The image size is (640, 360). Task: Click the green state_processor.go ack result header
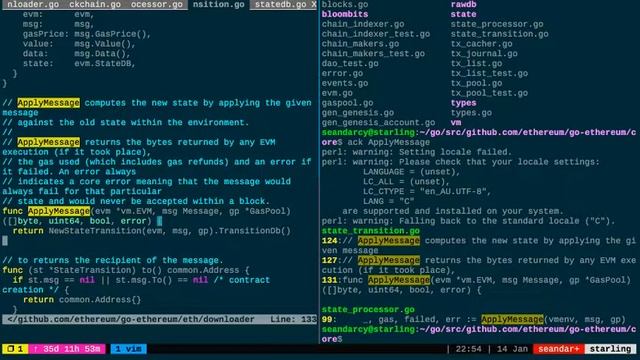(x=368, y=309)
